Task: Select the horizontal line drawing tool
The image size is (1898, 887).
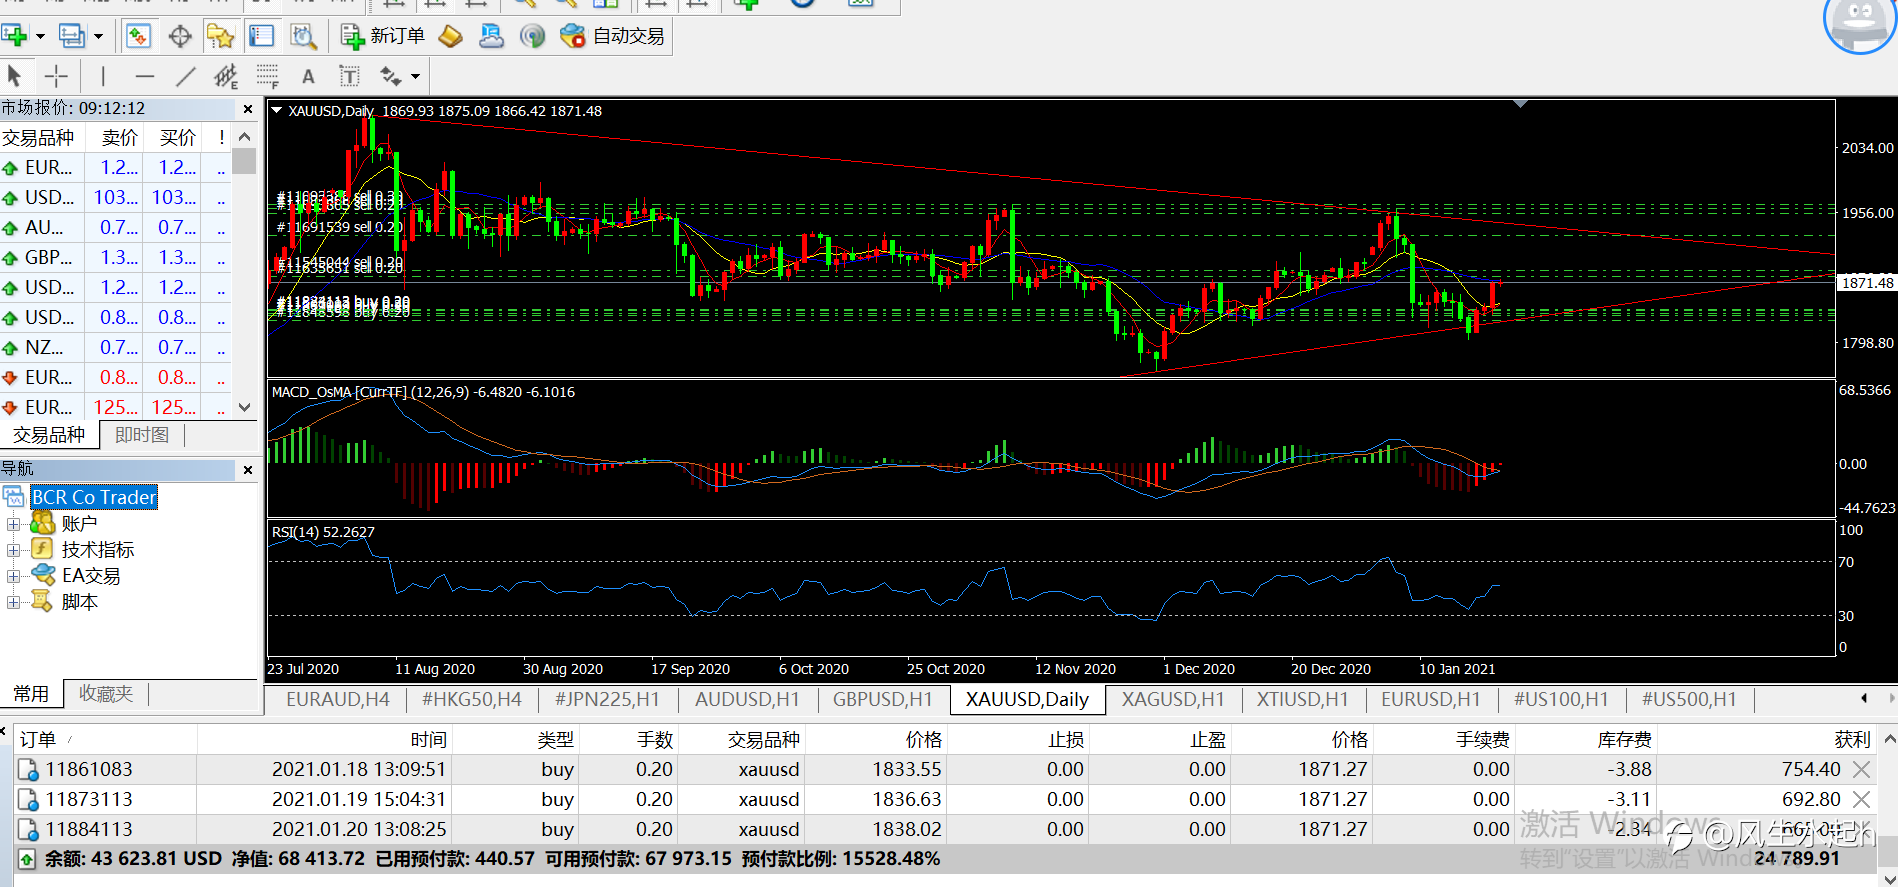Action: point(145,76)
